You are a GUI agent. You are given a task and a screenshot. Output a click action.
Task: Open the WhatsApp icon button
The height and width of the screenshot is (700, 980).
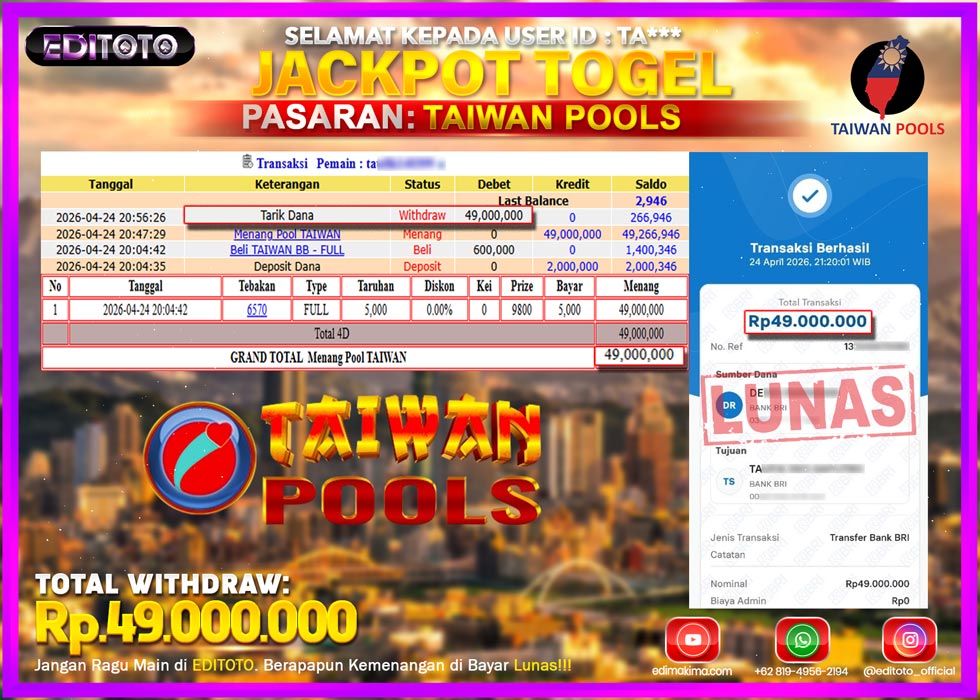pos(802,639)
